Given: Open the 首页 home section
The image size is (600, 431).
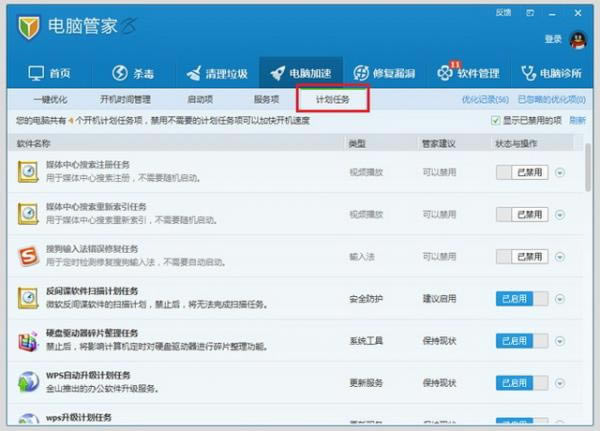Looking at the screenshot, I should click(x=50, y=73).
